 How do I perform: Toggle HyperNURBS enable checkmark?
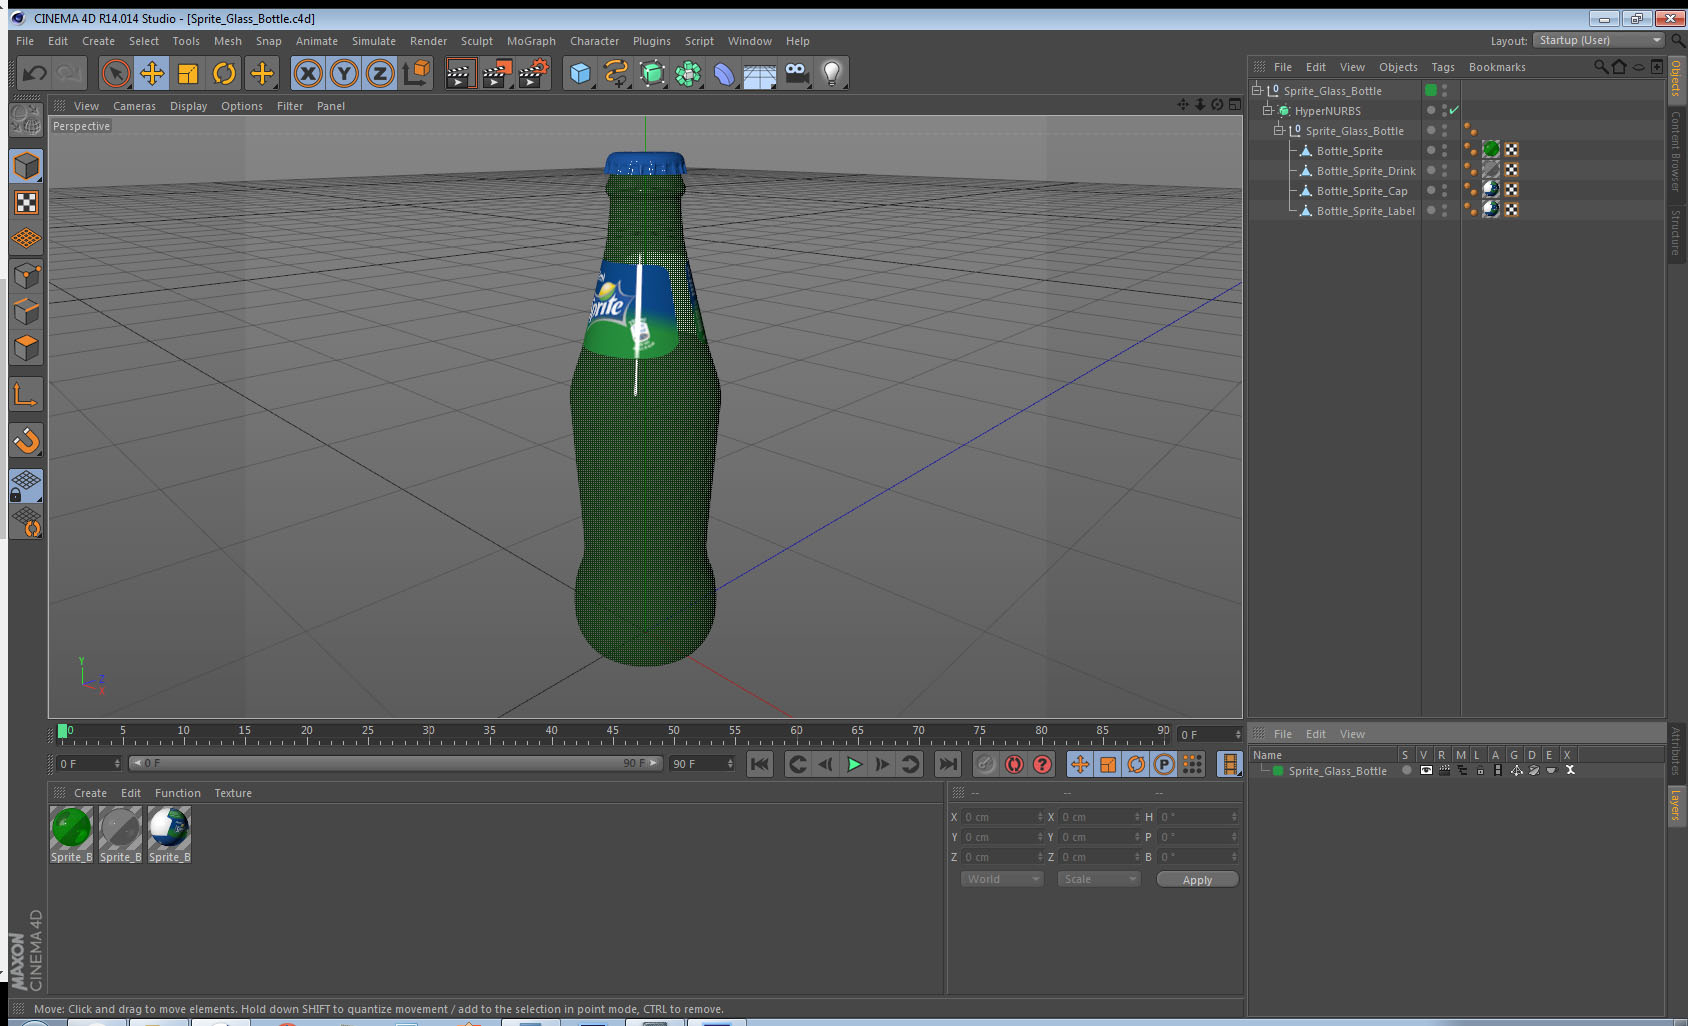coord(1454,110)
